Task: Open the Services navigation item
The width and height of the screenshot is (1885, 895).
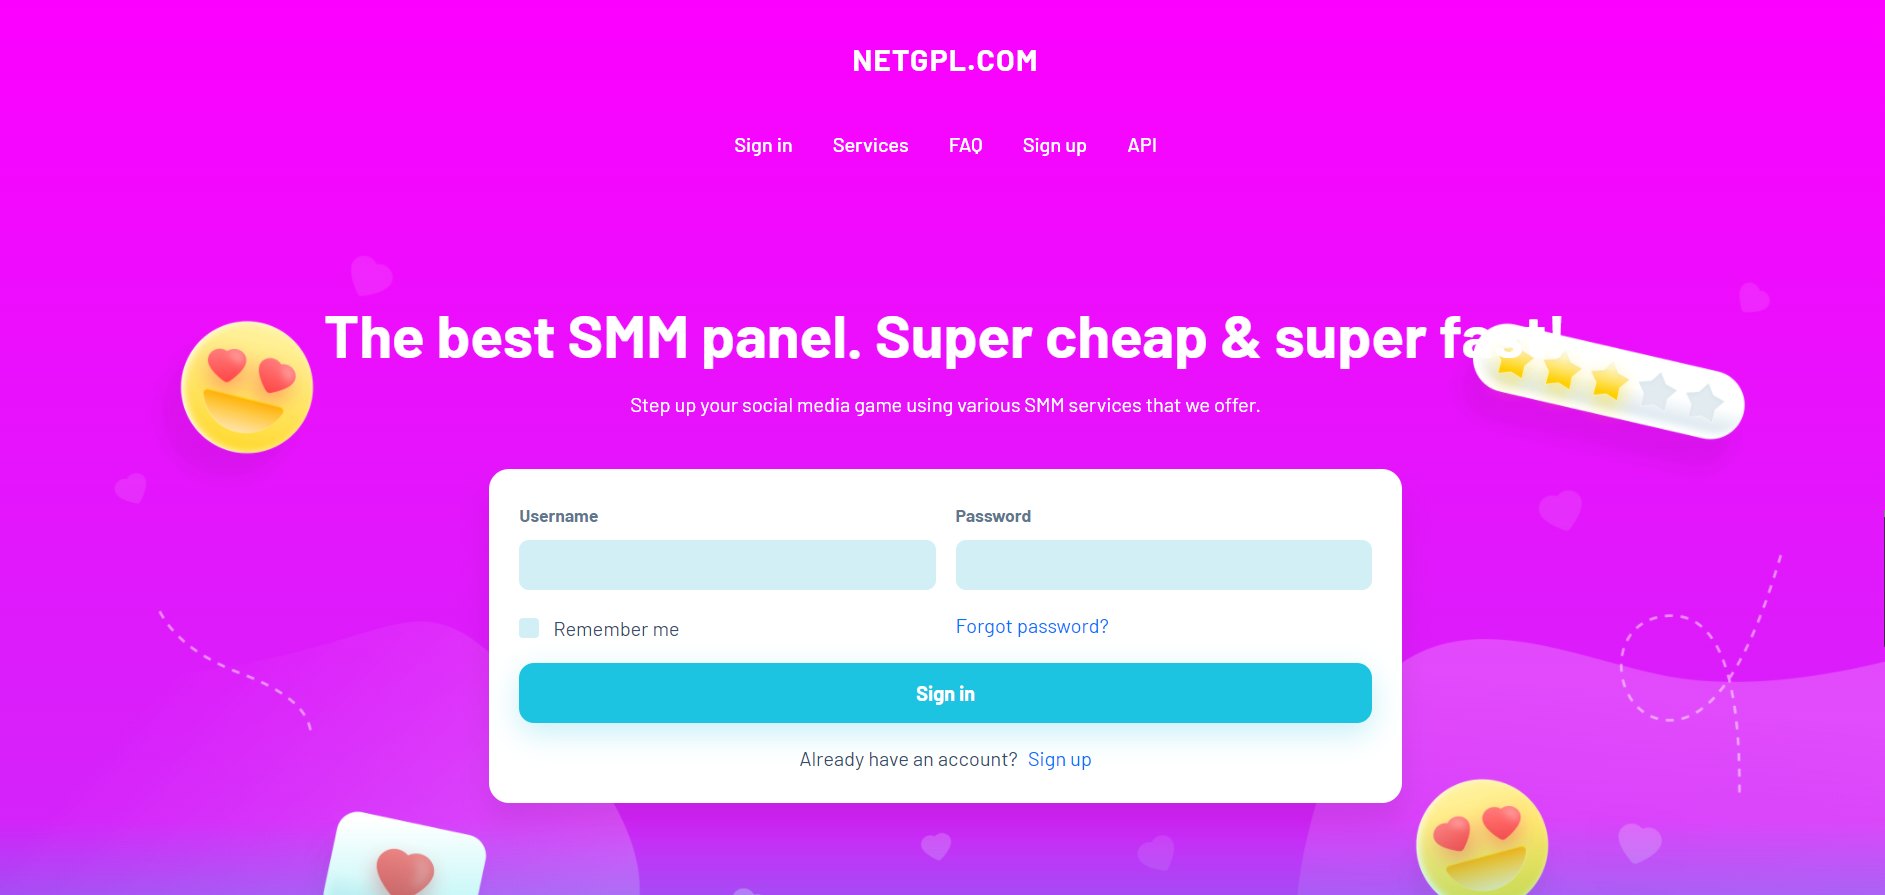Action: 870,145
